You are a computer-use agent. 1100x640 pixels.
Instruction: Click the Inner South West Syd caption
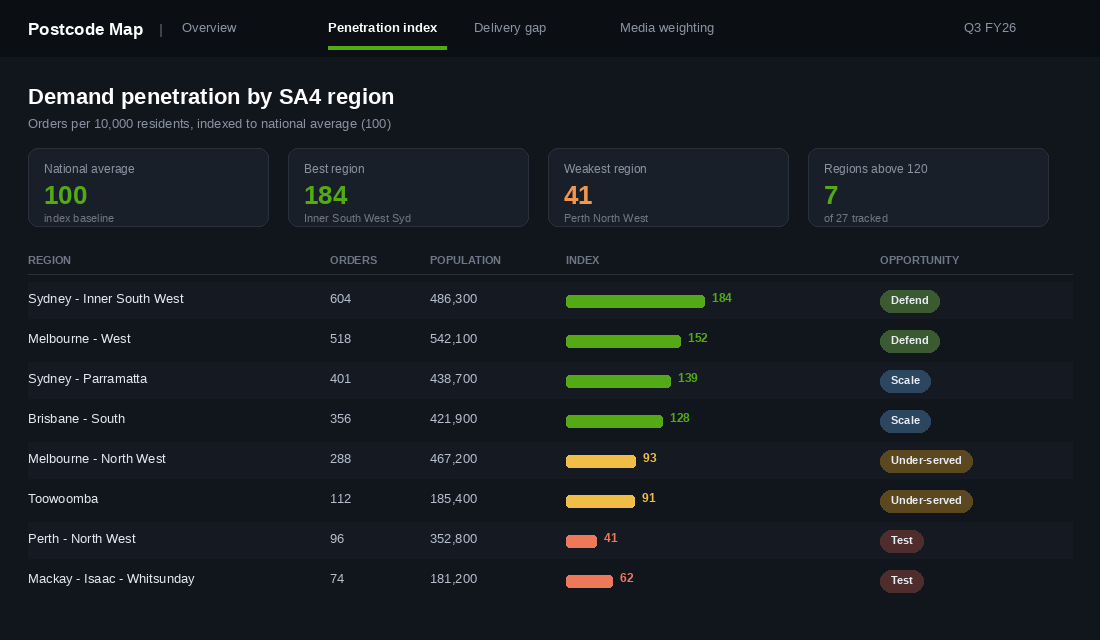tap(357, 218)
